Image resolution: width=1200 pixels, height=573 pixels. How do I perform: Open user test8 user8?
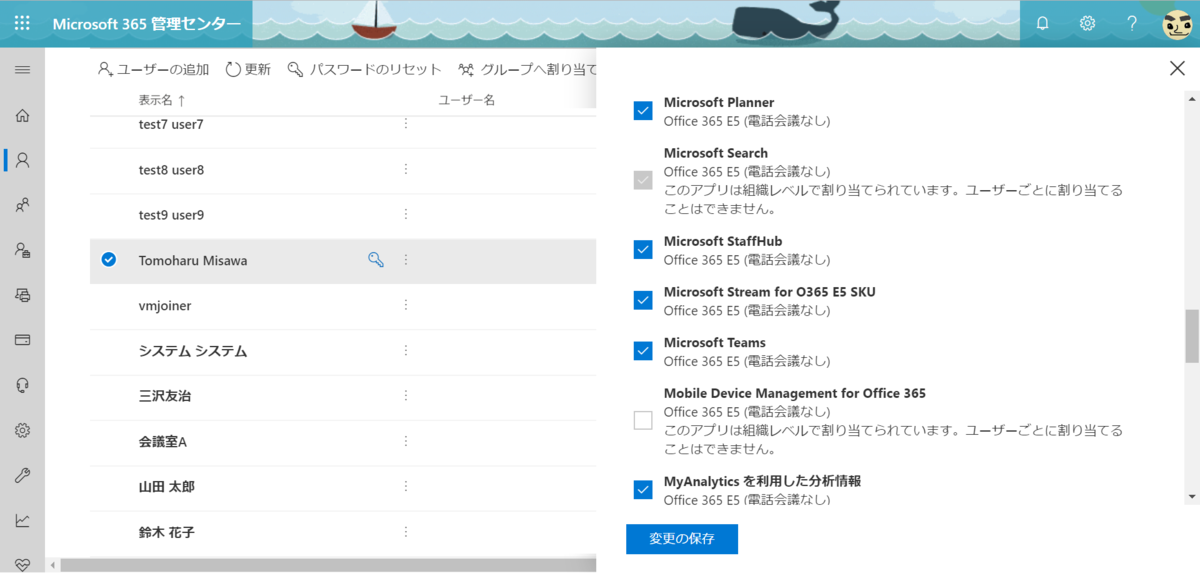(x=171, y=170)
